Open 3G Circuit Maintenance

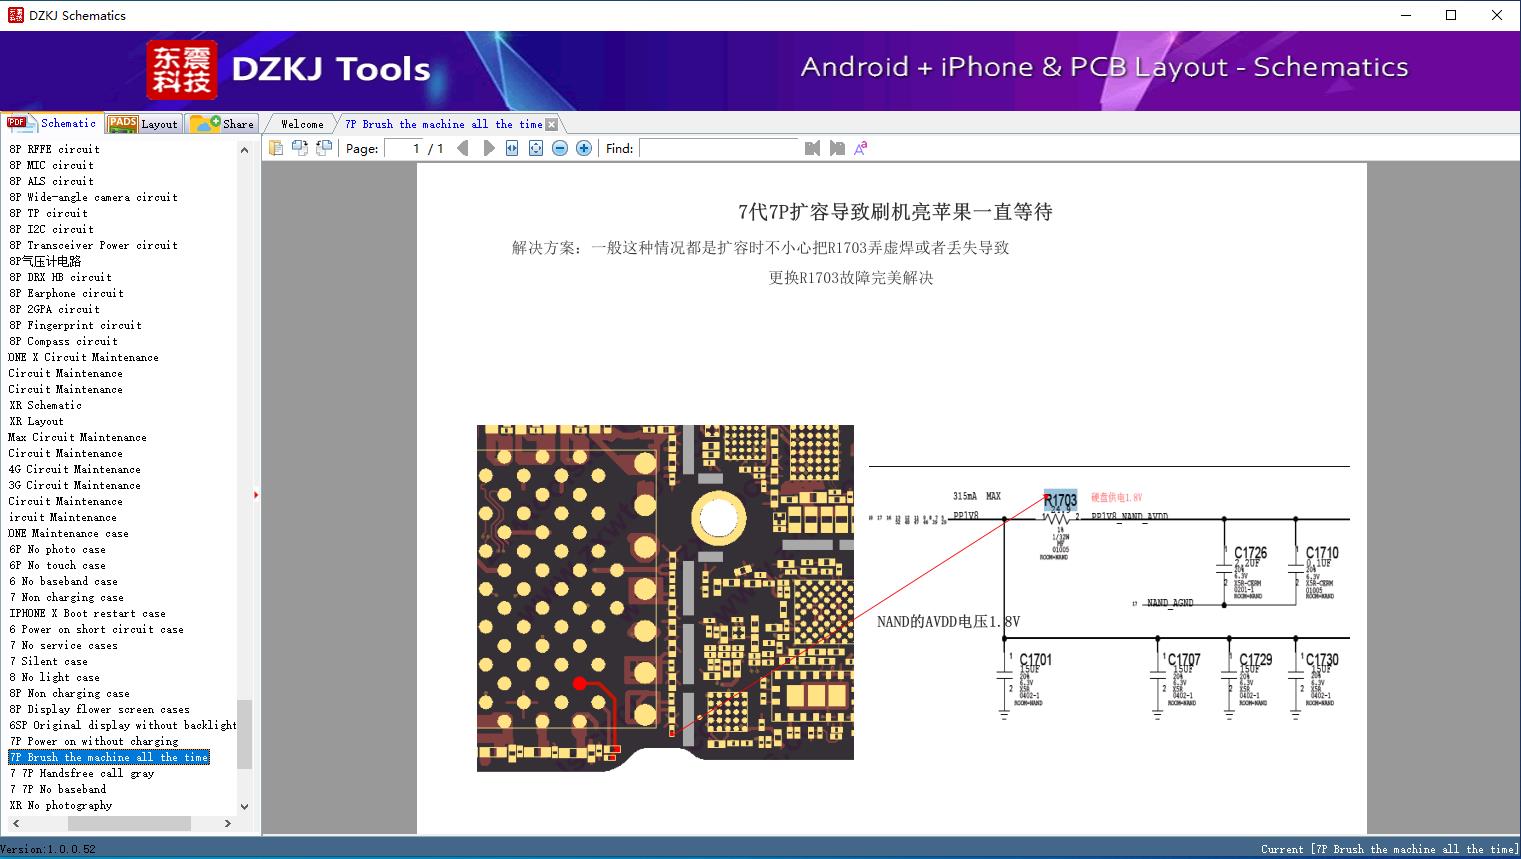click(x=74, y=485)
